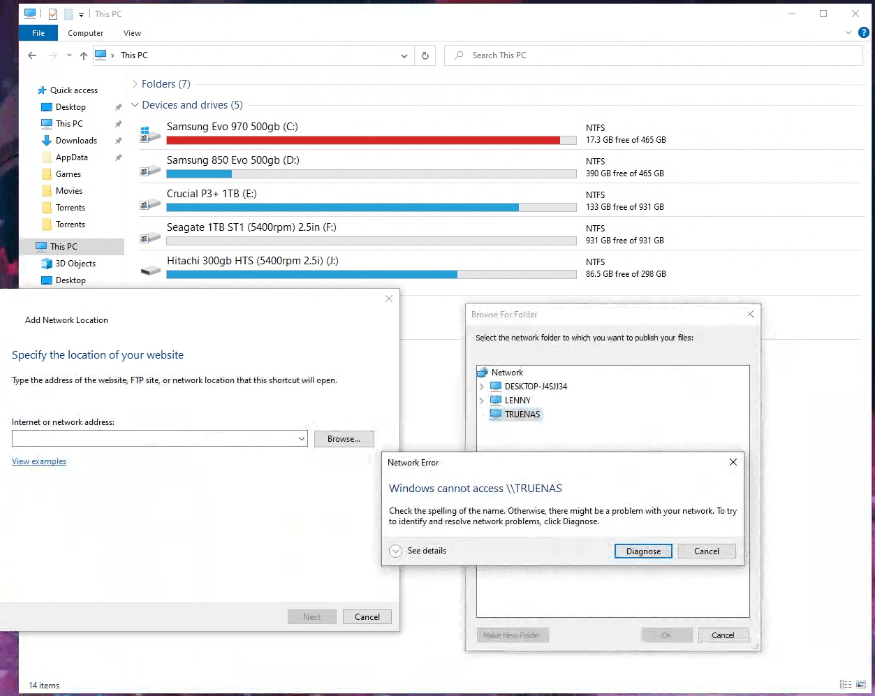Open Explorer Help icon
The width and height of the screenshot is (875, 696).
click(x=863, y=33)
